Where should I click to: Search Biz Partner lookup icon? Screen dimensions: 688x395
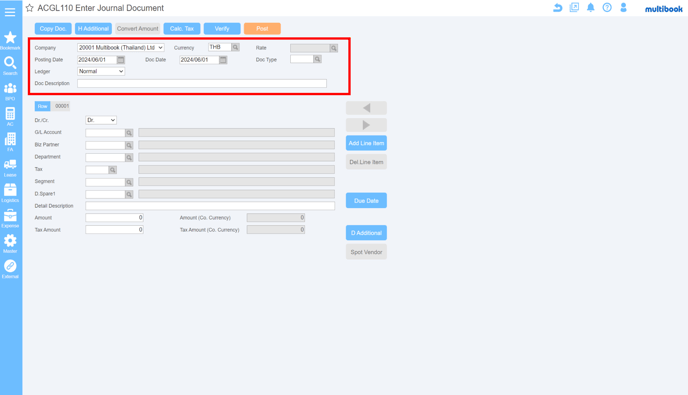pos(129,145)
